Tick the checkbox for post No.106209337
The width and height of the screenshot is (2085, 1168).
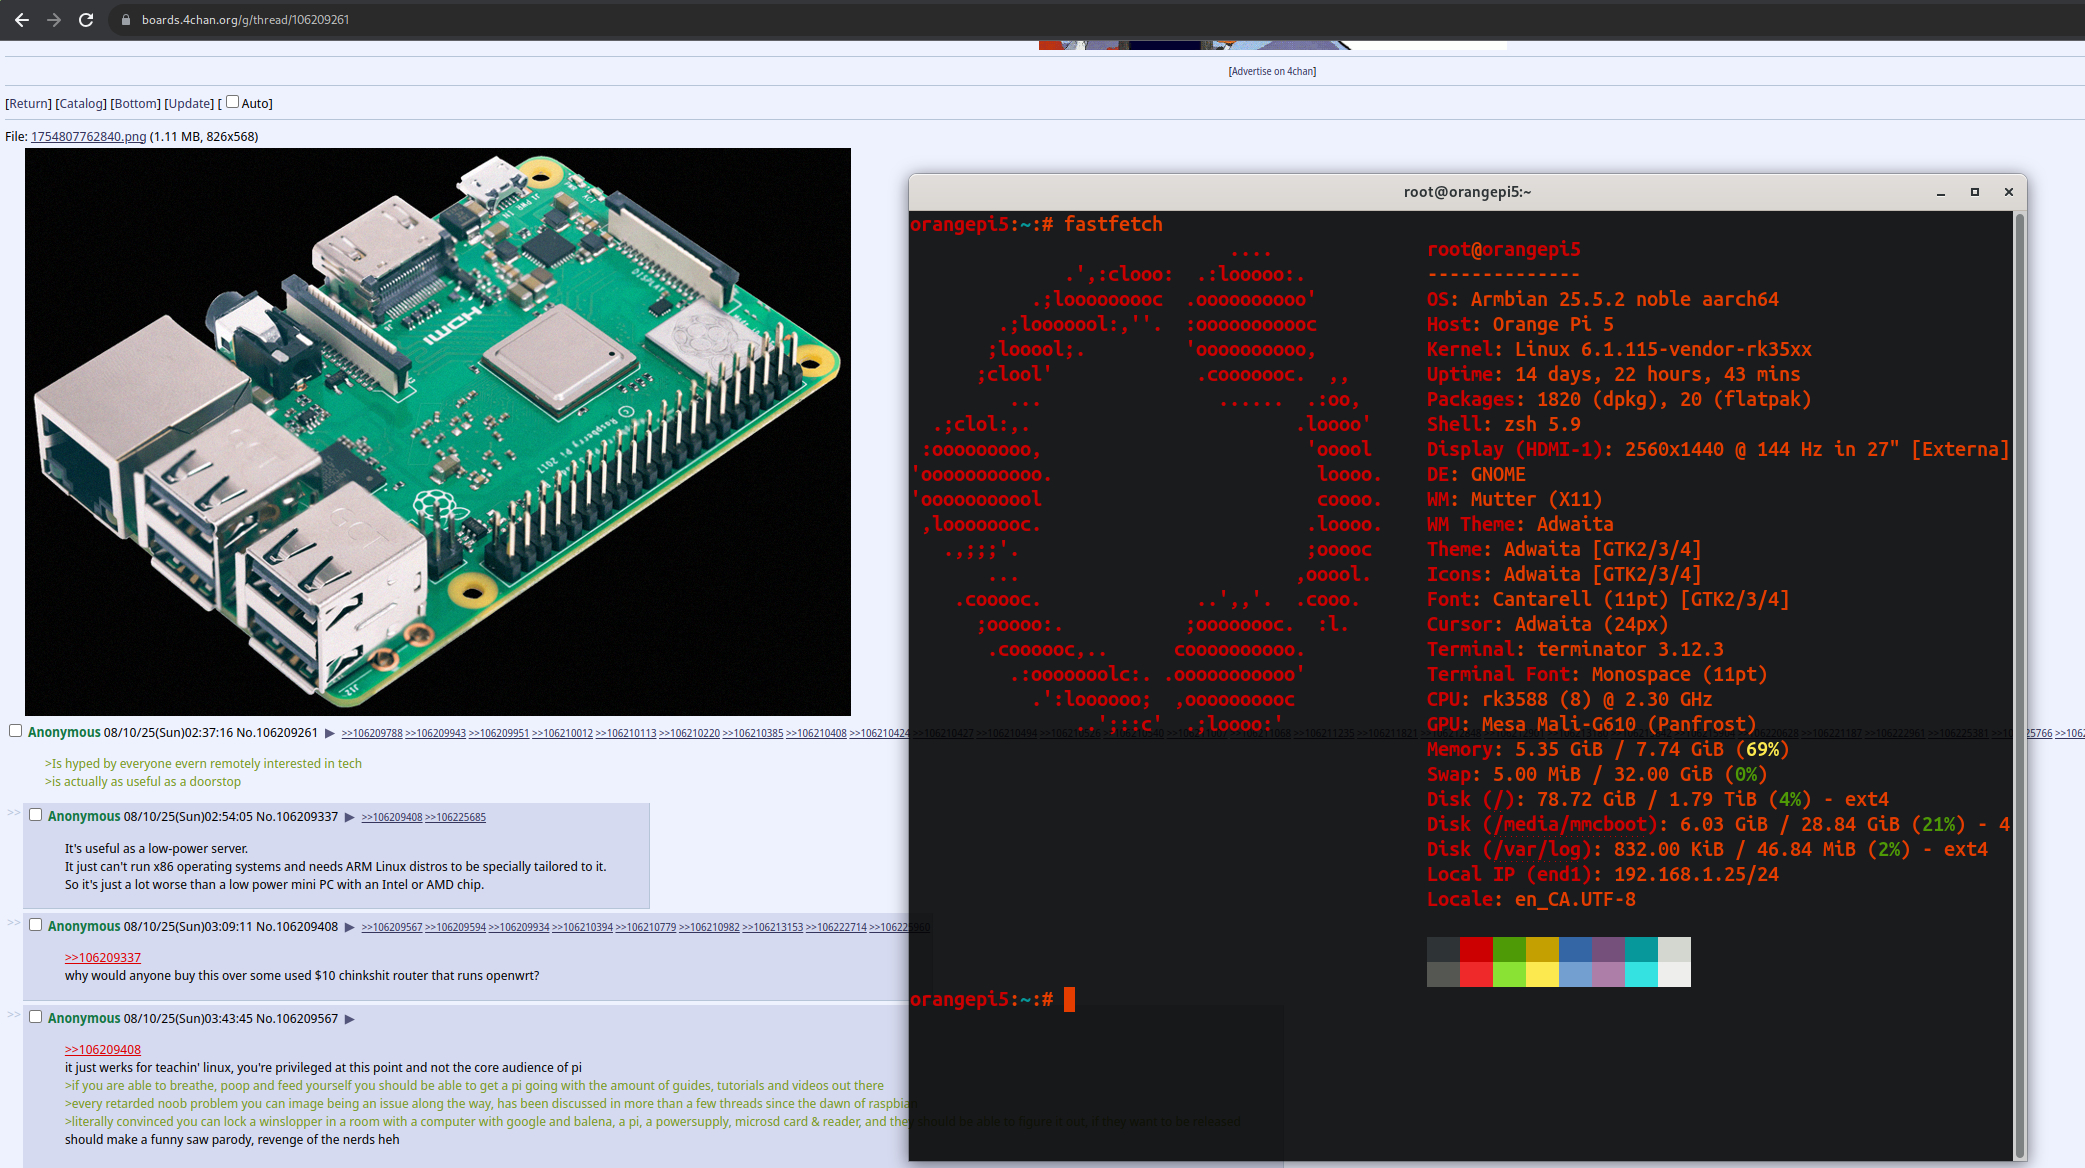click(x=35, y=815)
